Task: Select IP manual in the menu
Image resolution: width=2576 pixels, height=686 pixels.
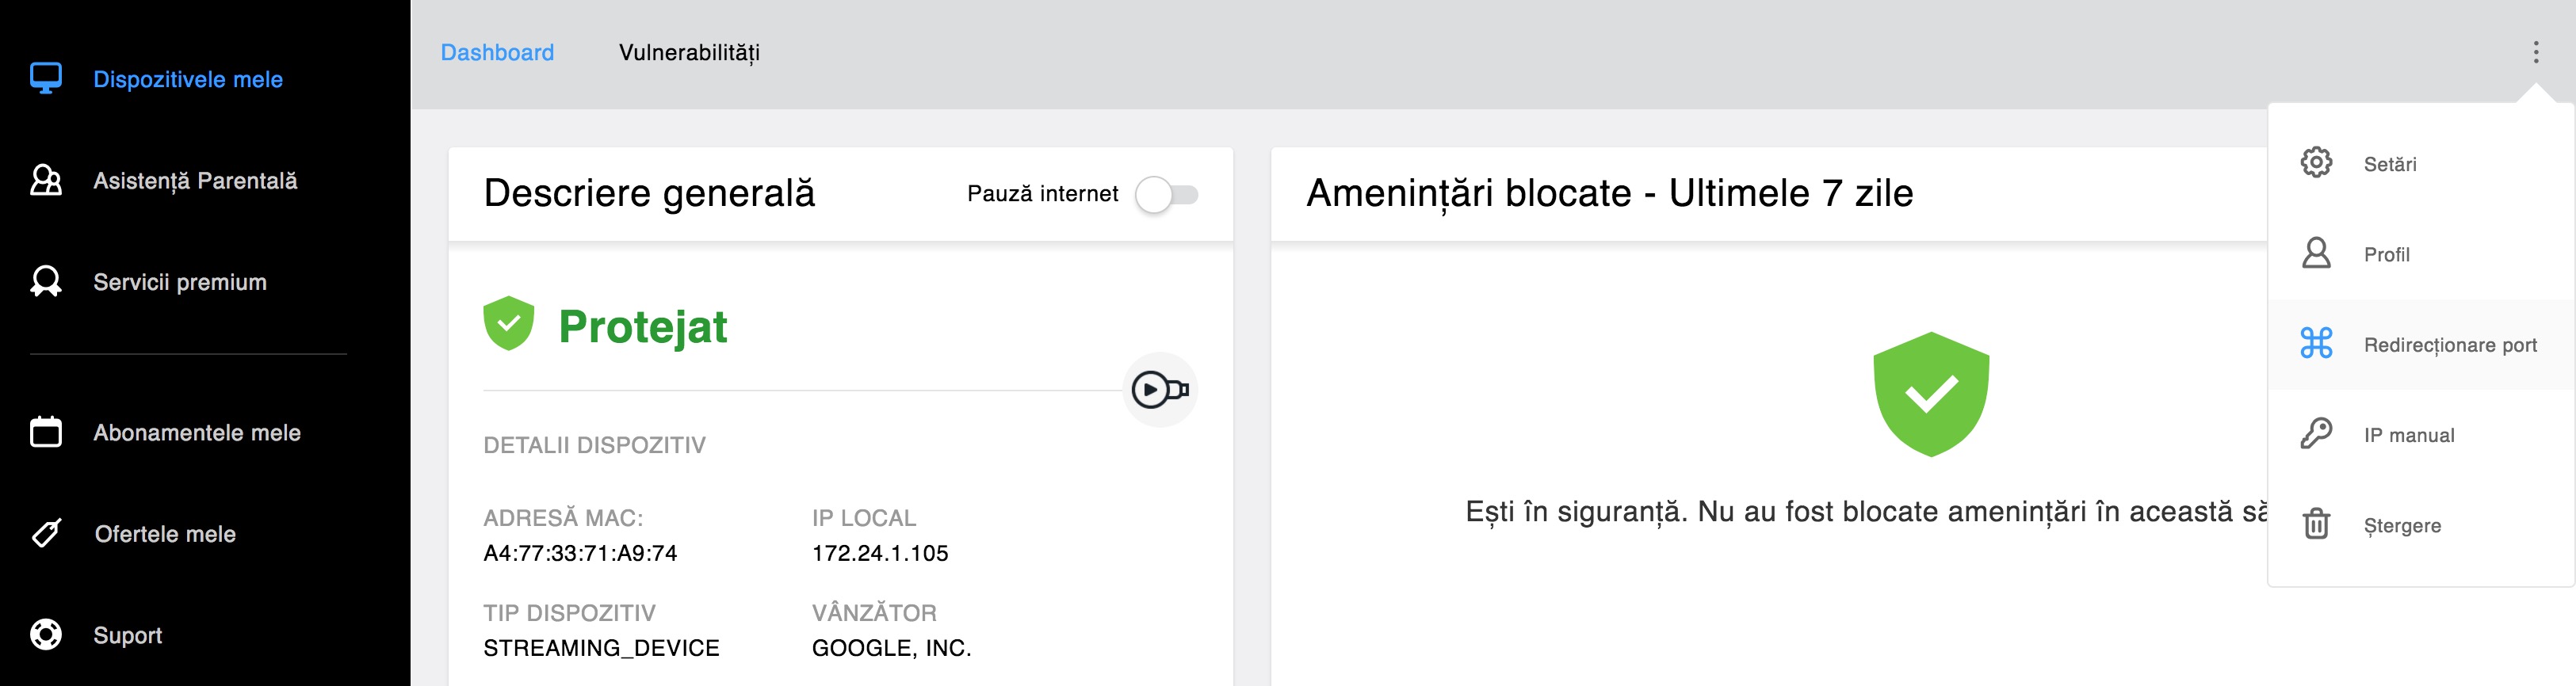Action: tap(2421, 434)
